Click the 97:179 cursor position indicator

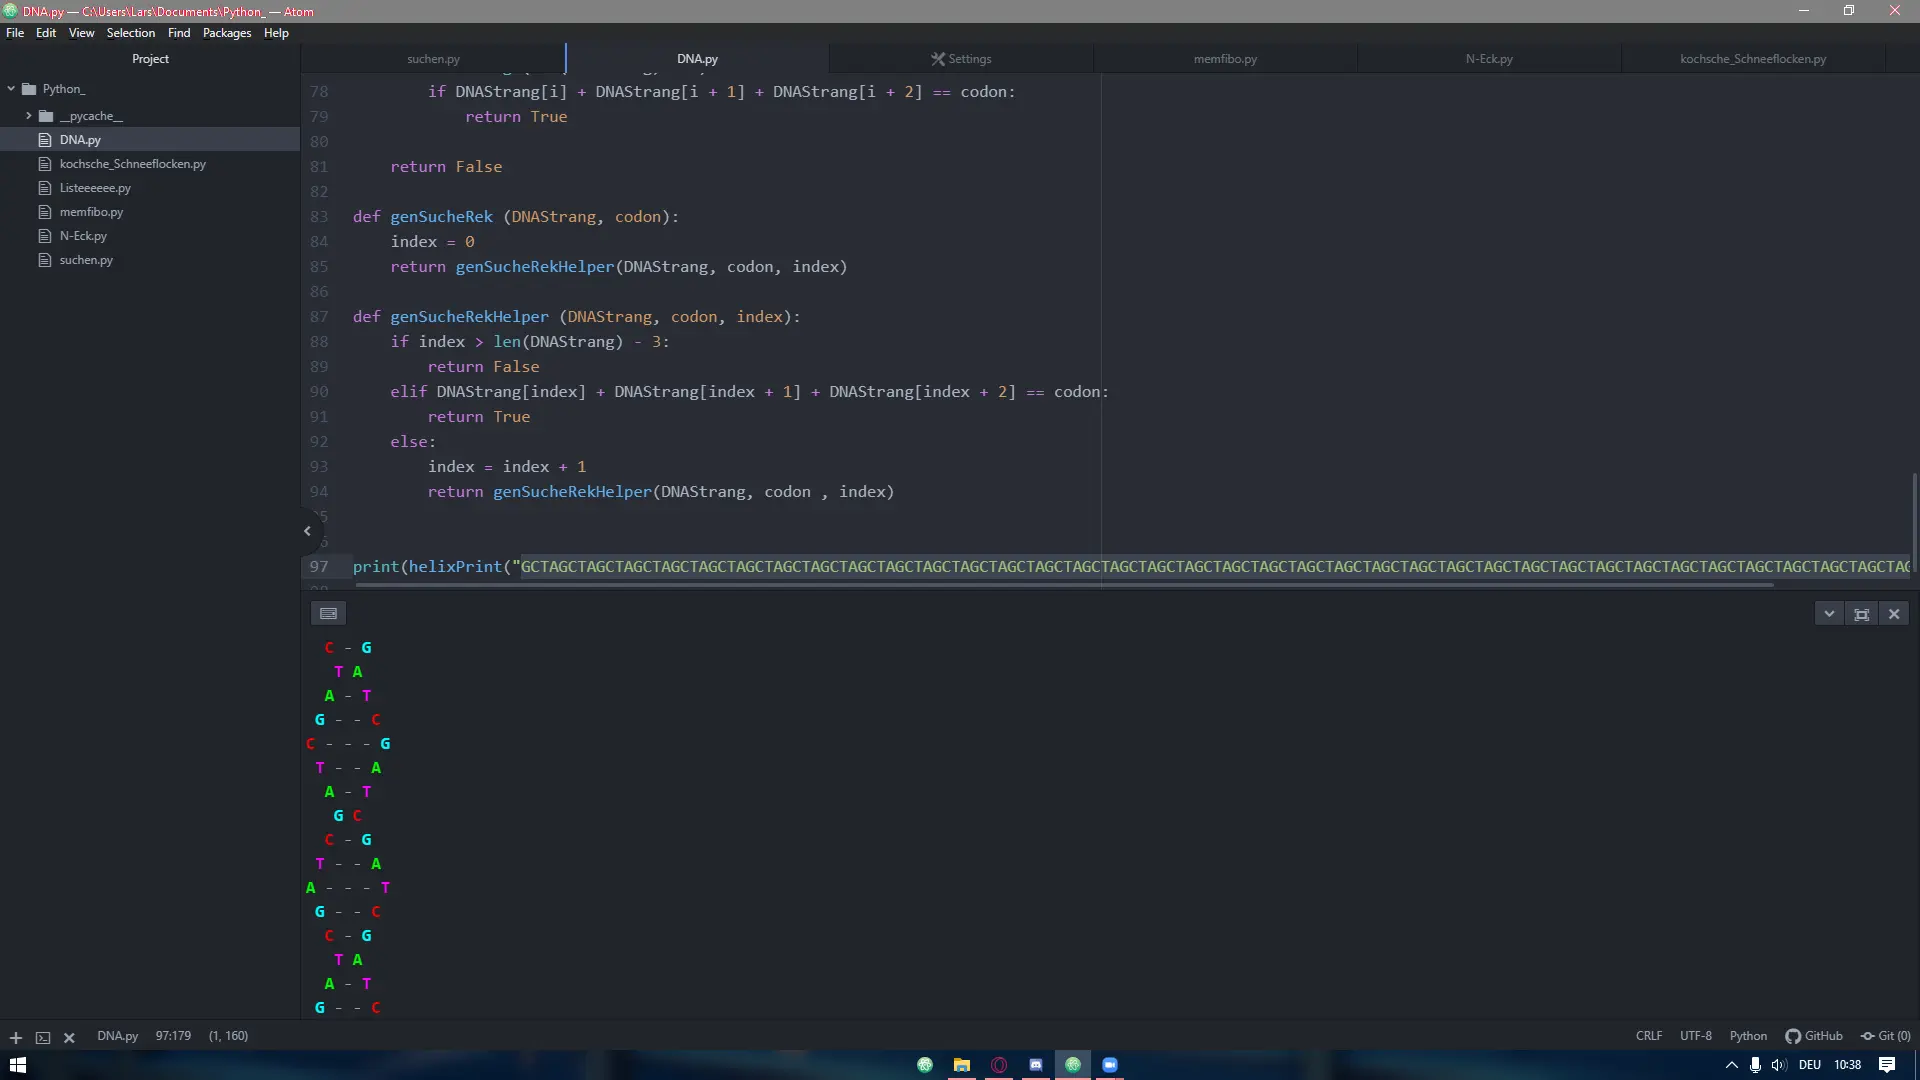tap(173, 1036)
